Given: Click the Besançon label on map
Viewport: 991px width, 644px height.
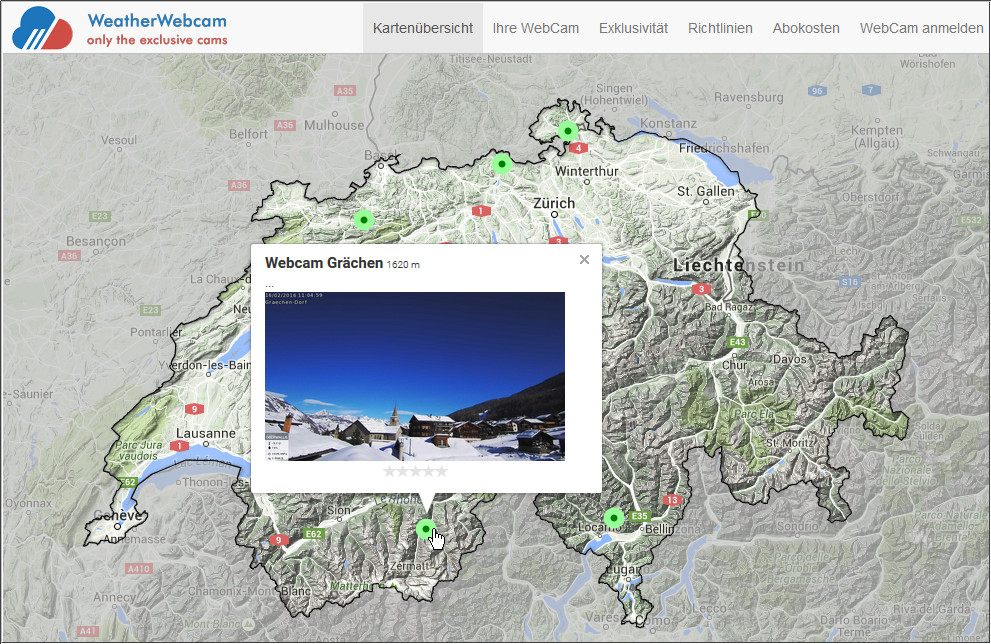Looking at the screenshot, I should pyautogui.click(x=96, y=241).
